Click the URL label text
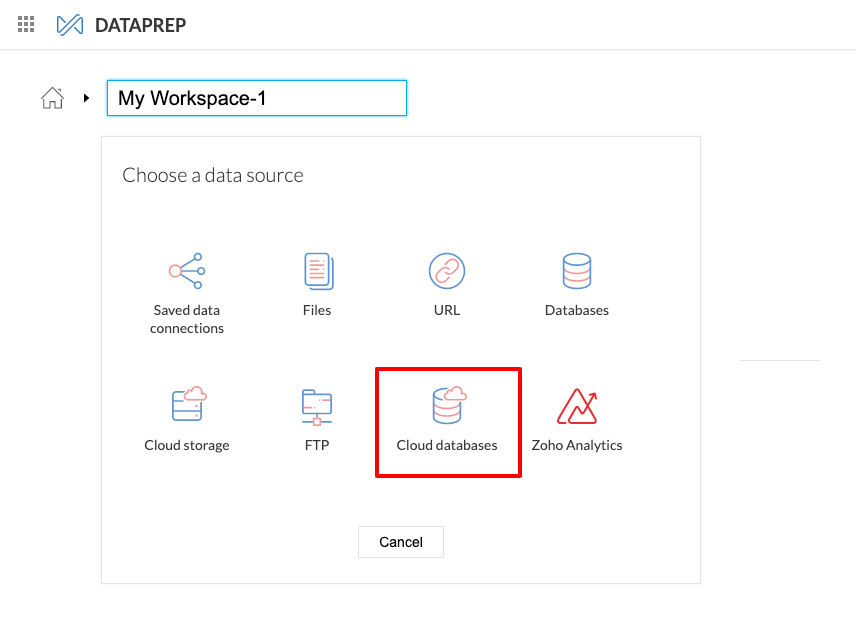The height and width of the screenshot is (636, 856). pyautogui.click(x=447, y=310)
